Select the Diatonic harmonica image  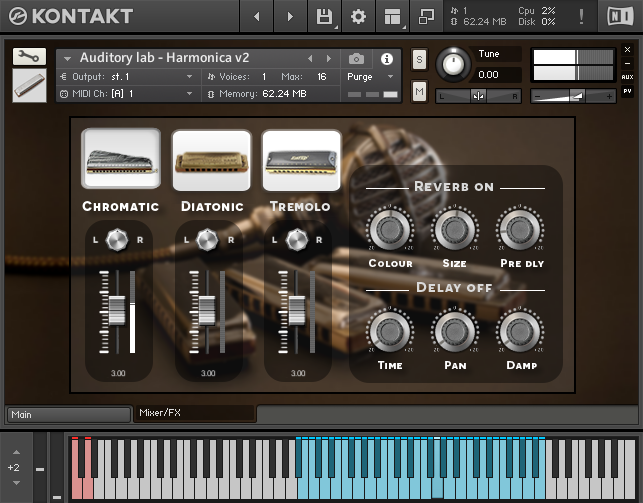pyautogui.click(x=212, y=160)
